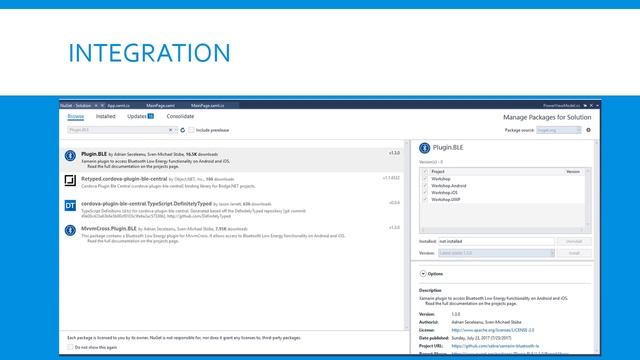This screenshot has width=640, height=360.
Task: Open the App.xaml.cs document tab
Action: (118, 106)
